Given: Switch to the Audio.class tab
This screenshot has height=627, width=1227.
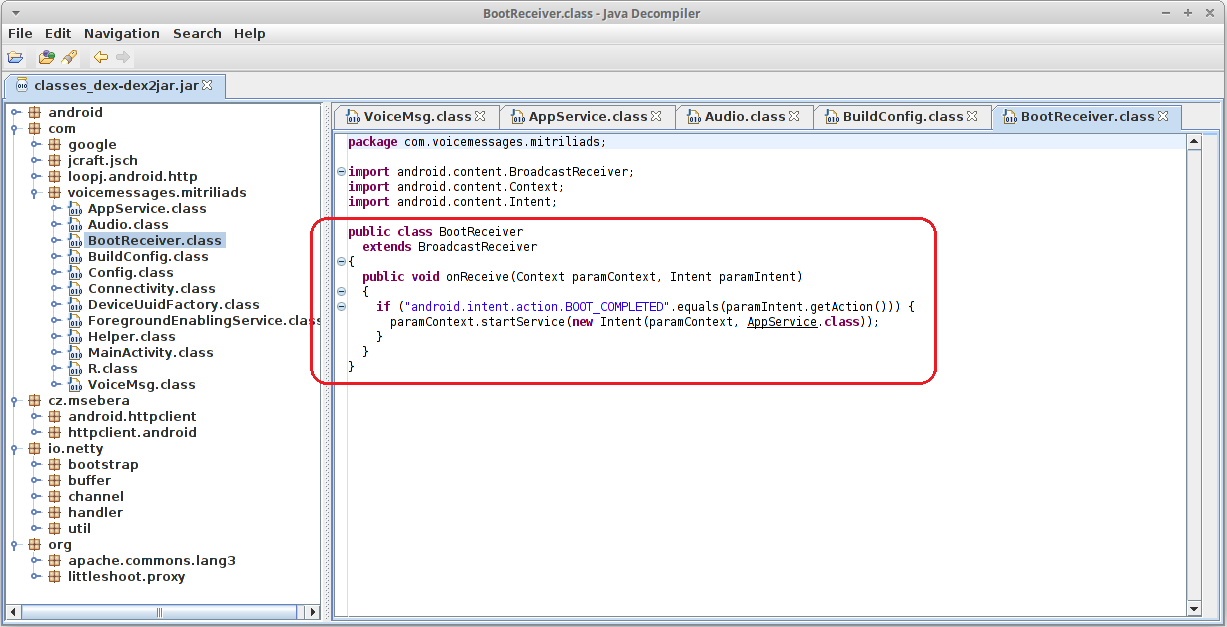Looking at the screenshot, I should click(x=745, y=116).
